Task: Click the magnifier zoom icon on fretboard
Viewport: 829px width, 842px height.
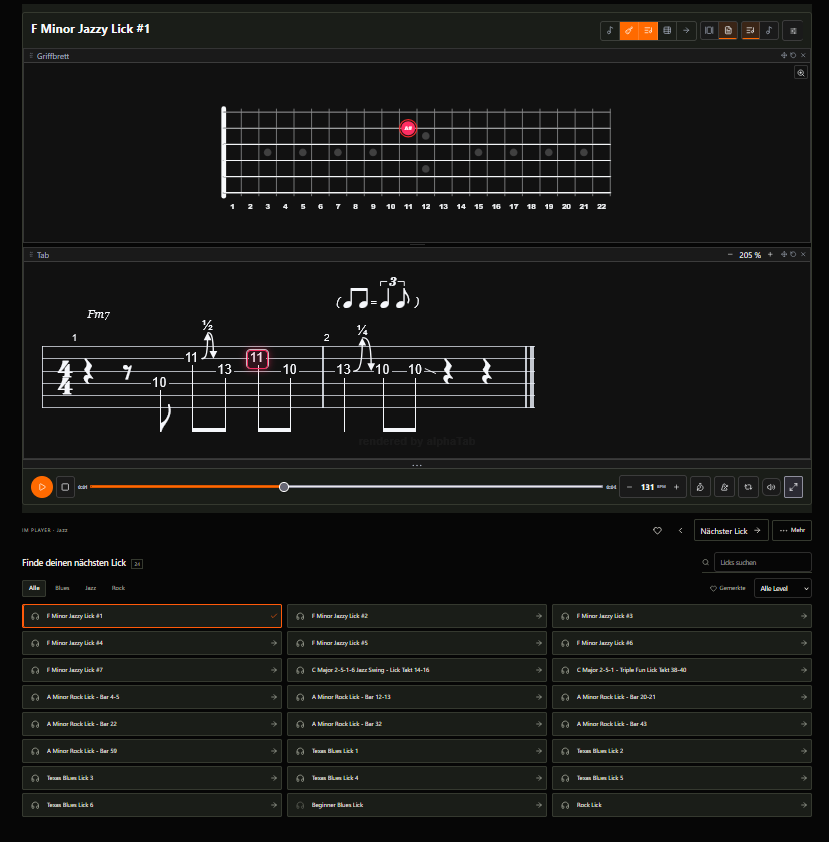Action: (x=801, y=72)
